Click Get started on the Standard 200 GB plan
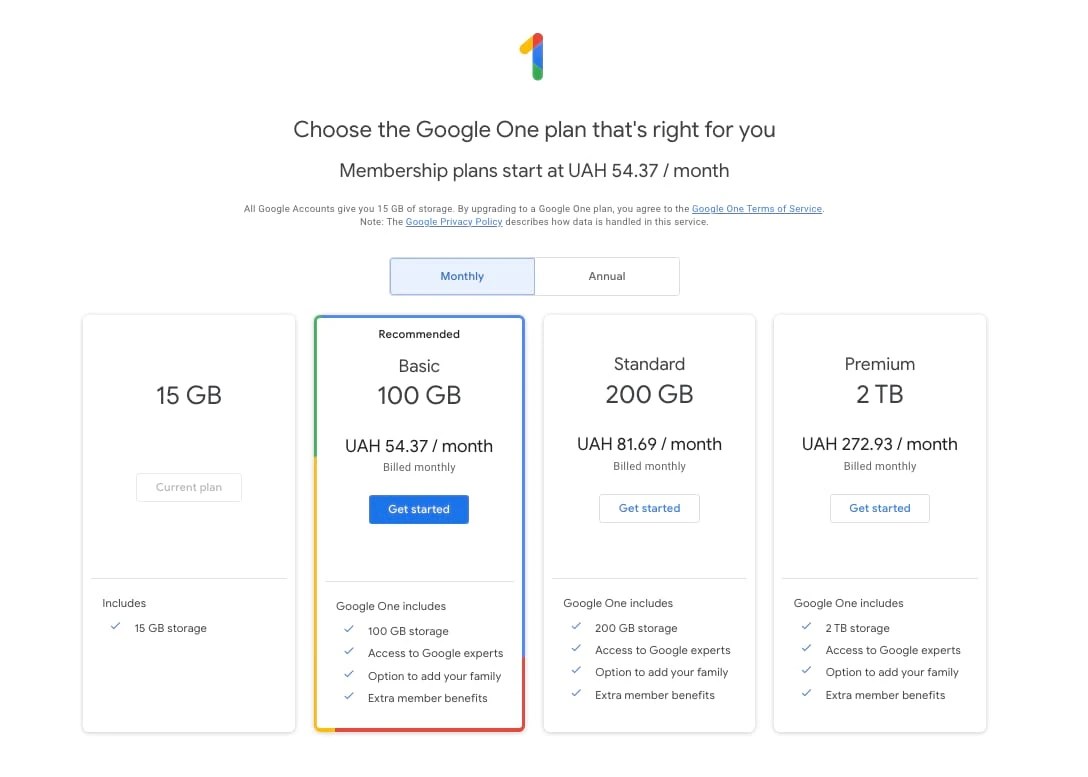This screenshot has height=777, width=1088. click(649, 508)
